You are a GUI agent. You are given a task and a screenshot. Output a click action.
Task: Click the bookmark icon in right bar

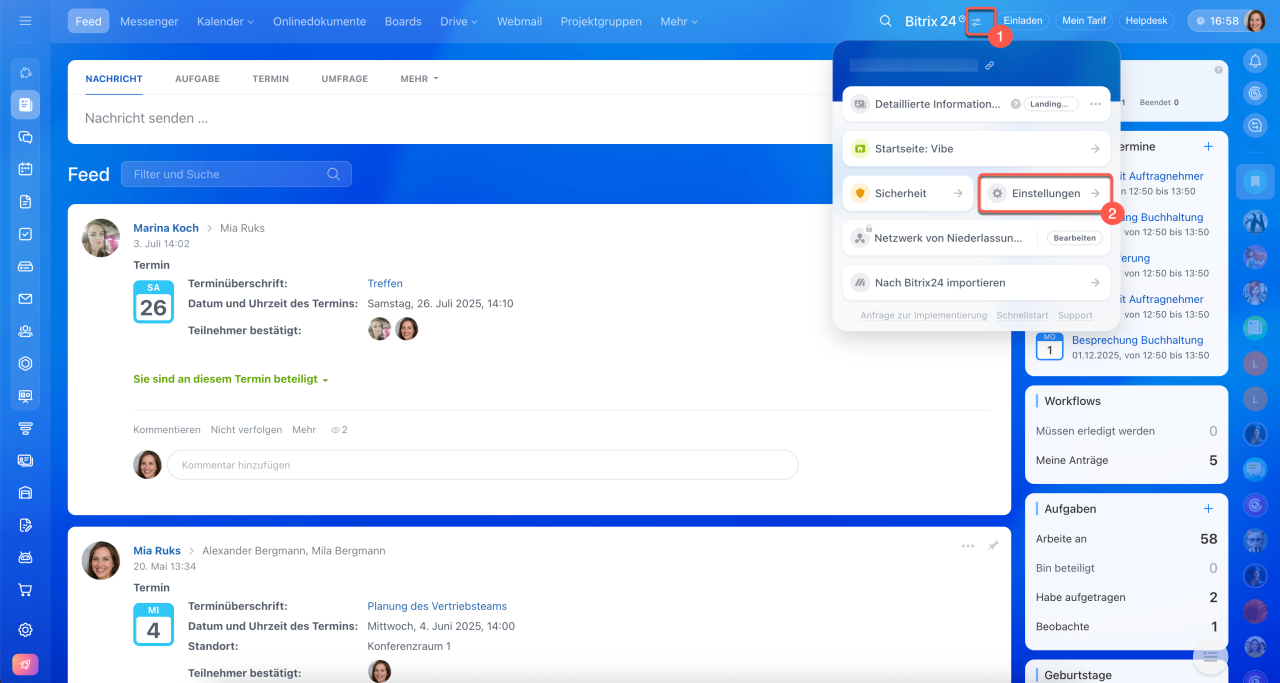(1254, 182)
